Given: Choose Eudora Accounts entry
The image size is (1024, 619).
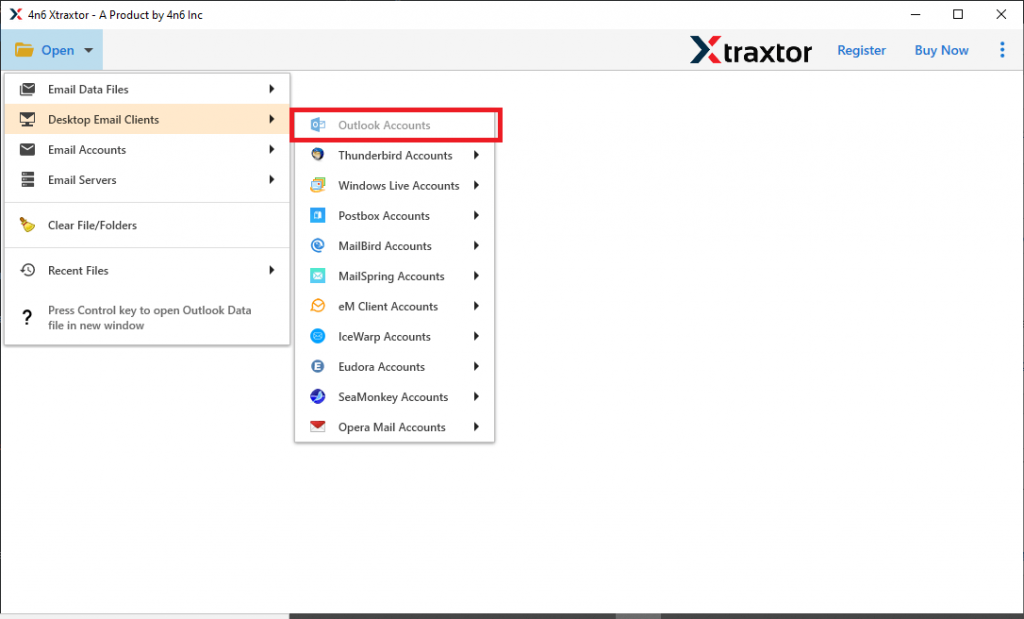Looking at the screenshot, I should coord(394,366).
